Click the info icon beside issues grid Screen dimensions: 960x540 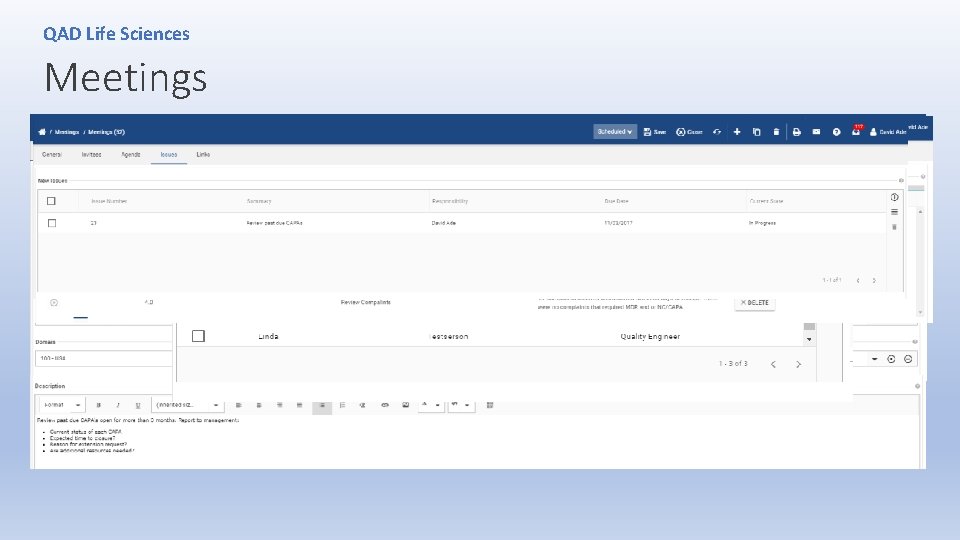(x=894, y=197)
